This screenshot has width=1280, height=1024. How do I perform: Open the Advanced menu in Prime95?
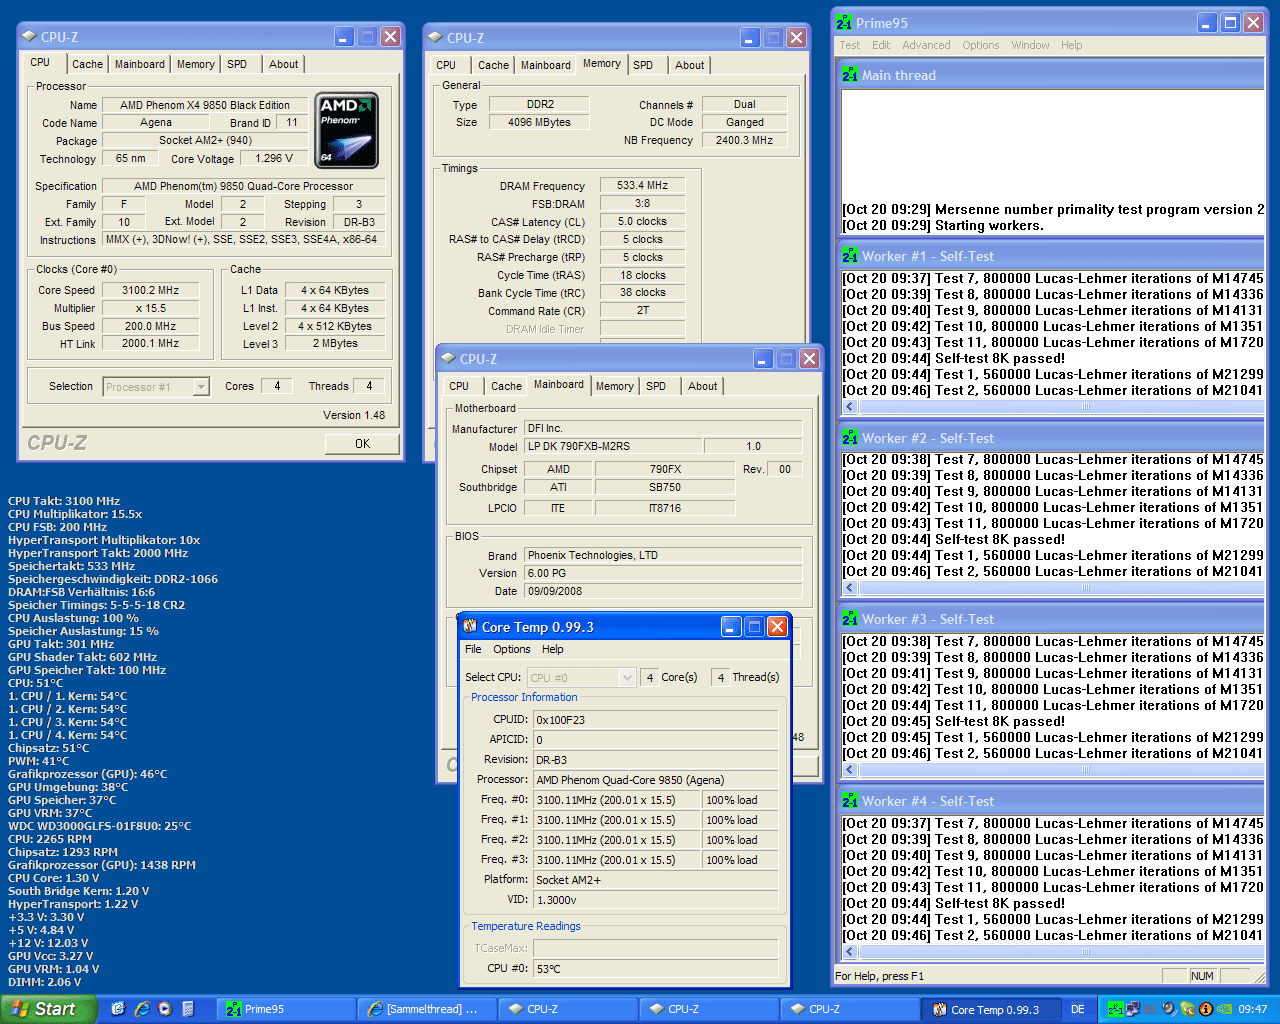coord(926,45)
